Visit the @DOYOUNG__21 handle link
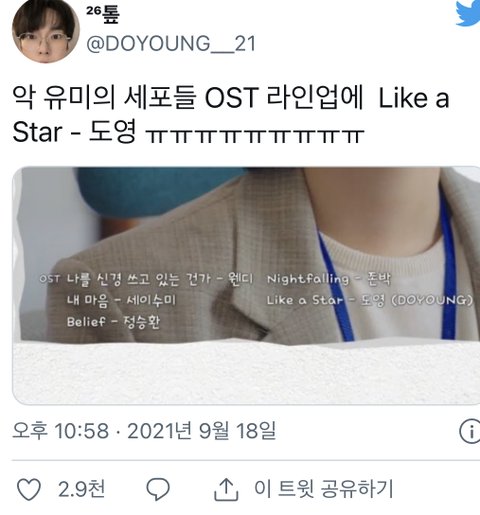 (x=171, y=44)
